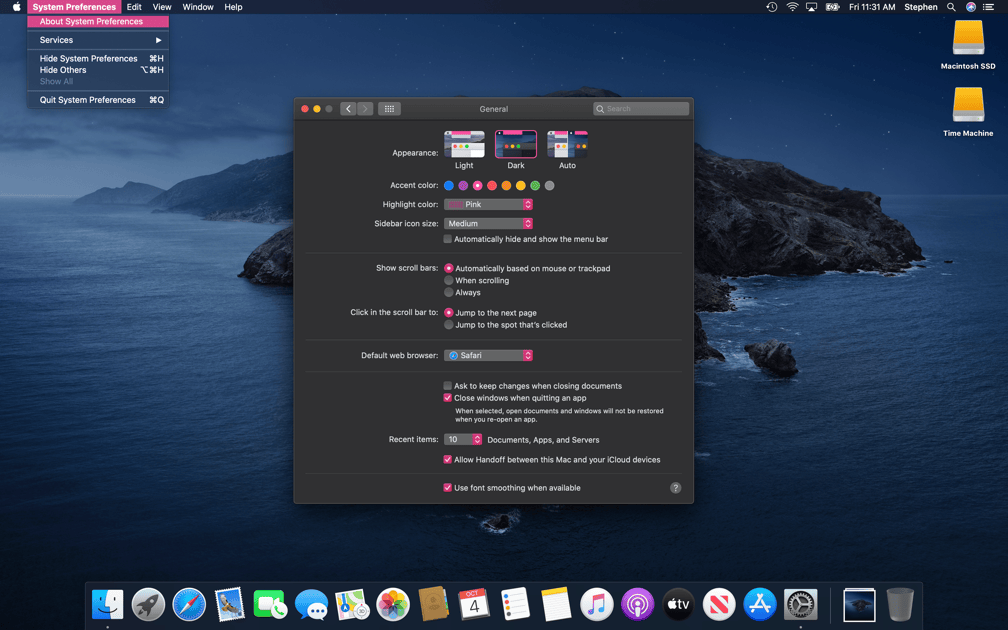The height and width of the screenshot is (630, 1008).
Task: Open the View menu
Action: coord(162,7)
